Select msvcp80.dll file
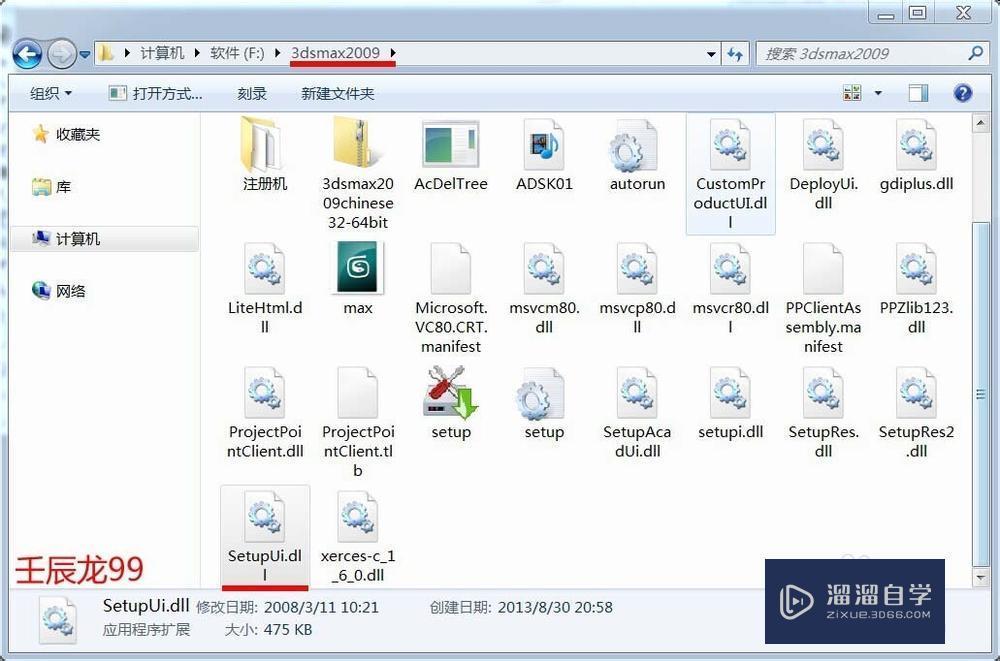Screen dimensions: 1000x661 (x=637, y=289)
